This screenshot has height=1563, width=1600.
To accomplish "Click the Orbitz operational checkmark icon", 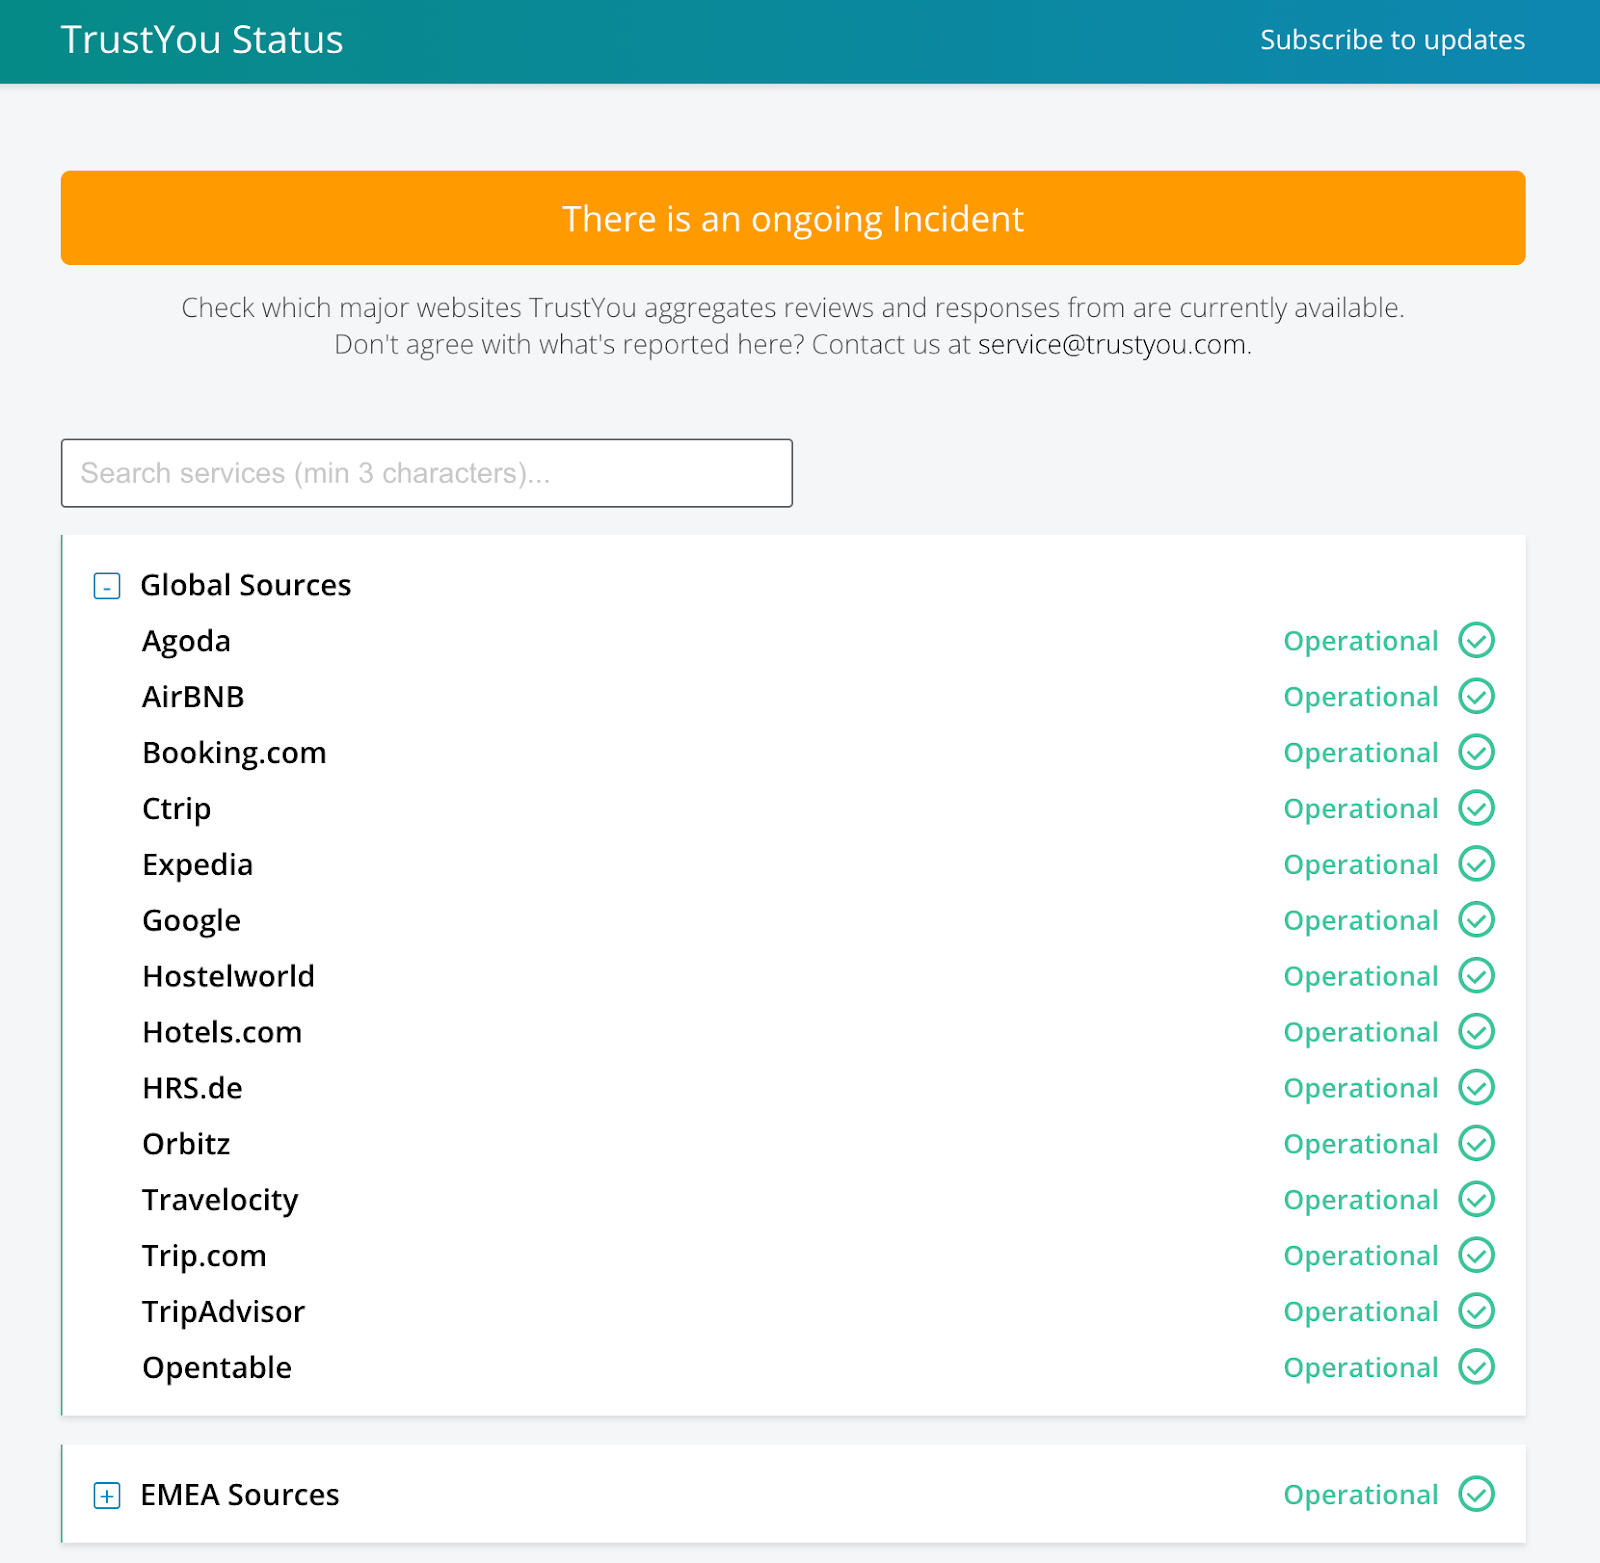I will [x=1476, y=1144].
